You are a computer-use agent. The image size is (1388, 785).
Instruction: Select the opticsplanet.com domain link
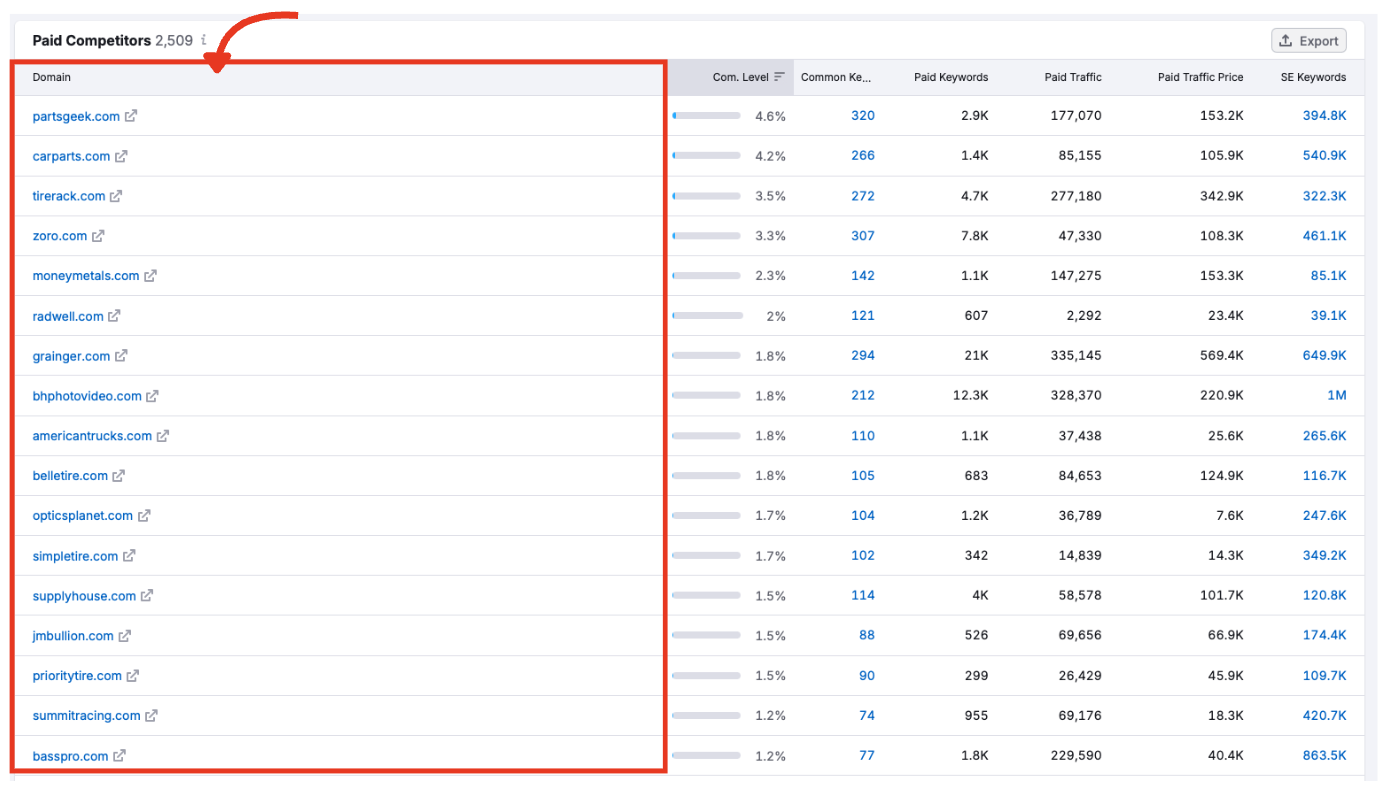point(83,516)
